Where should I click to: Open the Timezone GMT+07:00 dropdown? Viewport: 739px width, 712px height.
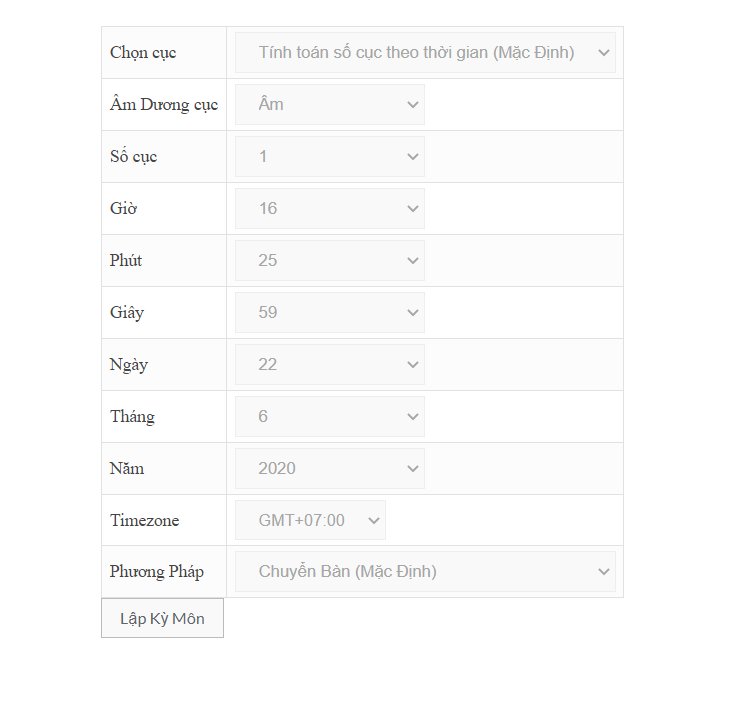pyautogui.click(x=310, y=520)
